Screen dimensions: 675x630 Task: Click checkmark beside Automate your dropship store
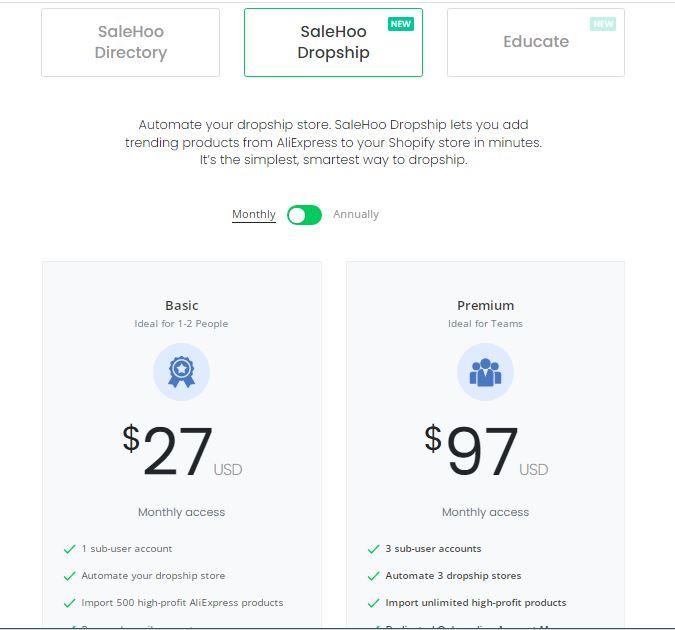[x=70, y=576]
